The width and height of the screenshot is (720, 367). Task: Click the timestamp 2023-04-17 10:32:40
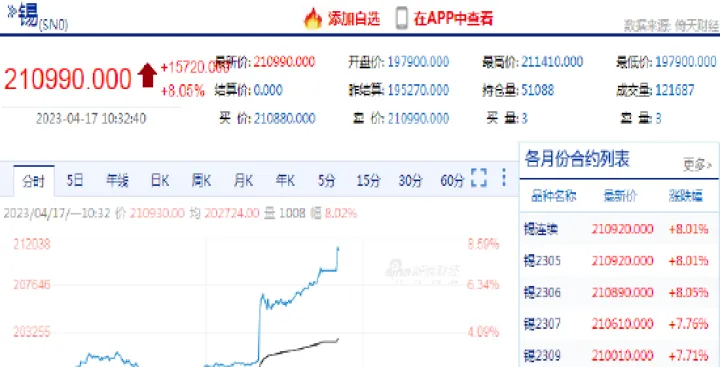[91, 119]
